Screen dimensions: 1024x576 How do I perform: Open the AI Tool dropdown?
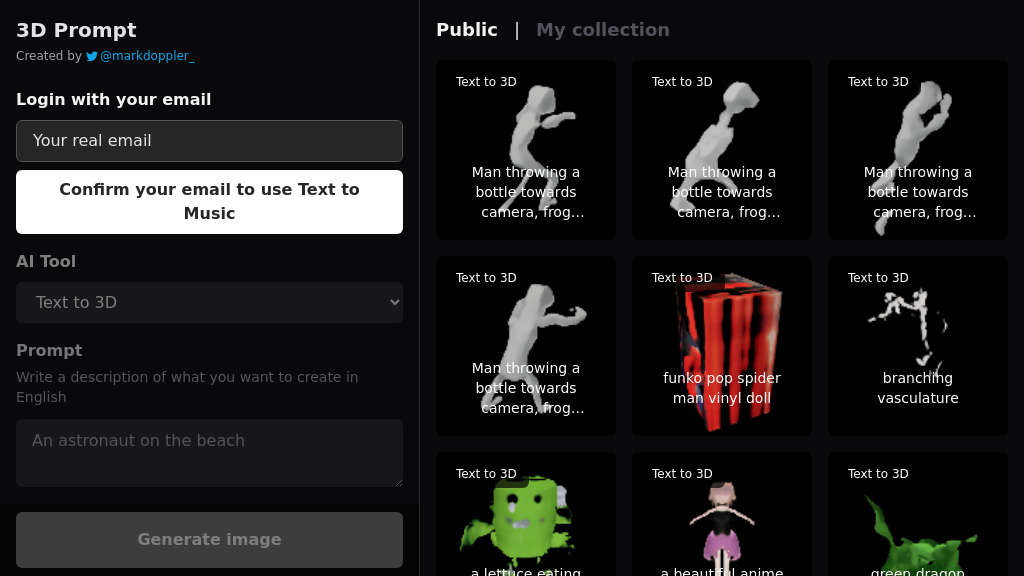coord(209,302)
